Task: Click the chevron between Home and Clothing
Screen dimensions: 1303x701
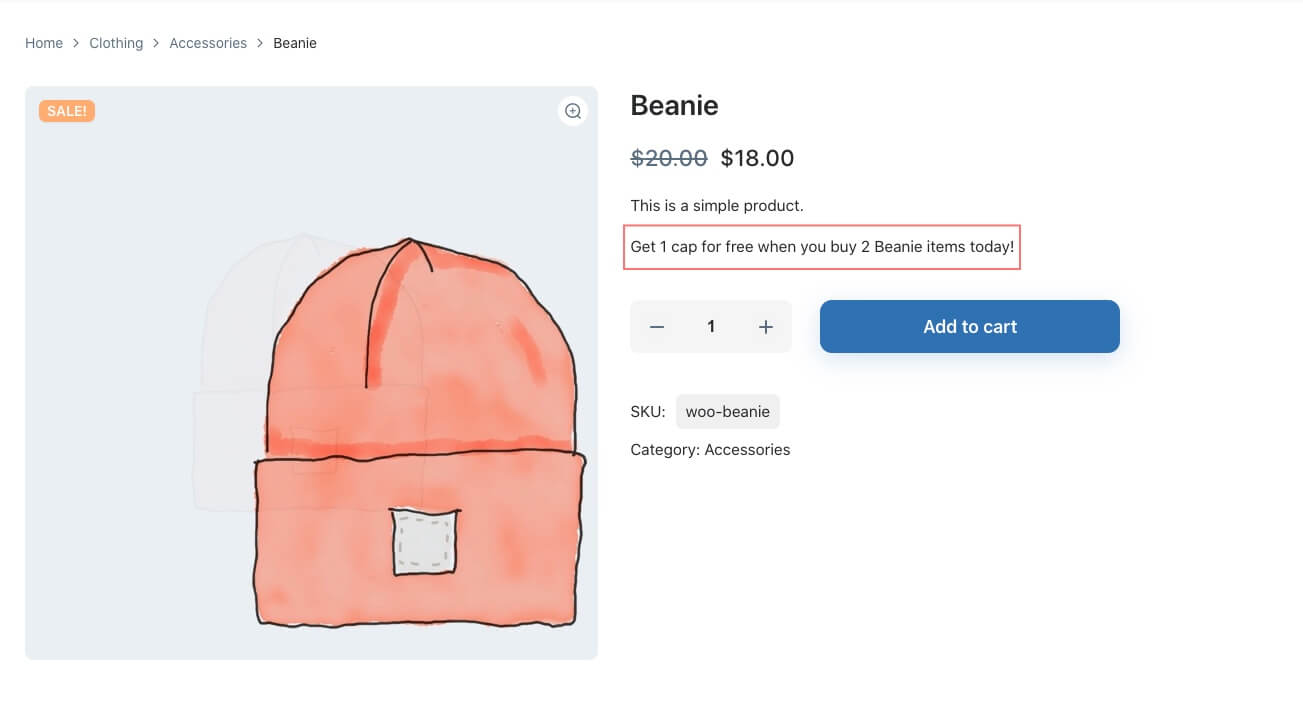Action: [x=76, y=43]
